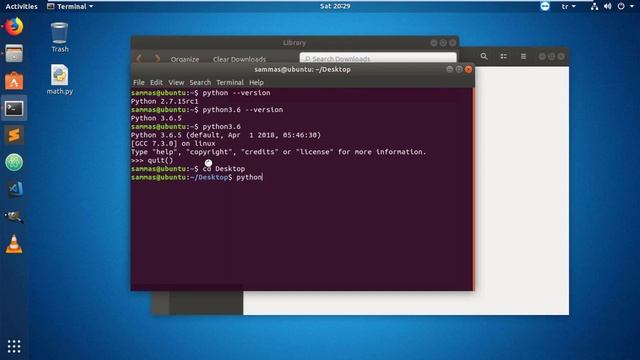Click Clear Downloads in Library window
Viewport: 640px width, 360px height.
(x=239, y=59)
